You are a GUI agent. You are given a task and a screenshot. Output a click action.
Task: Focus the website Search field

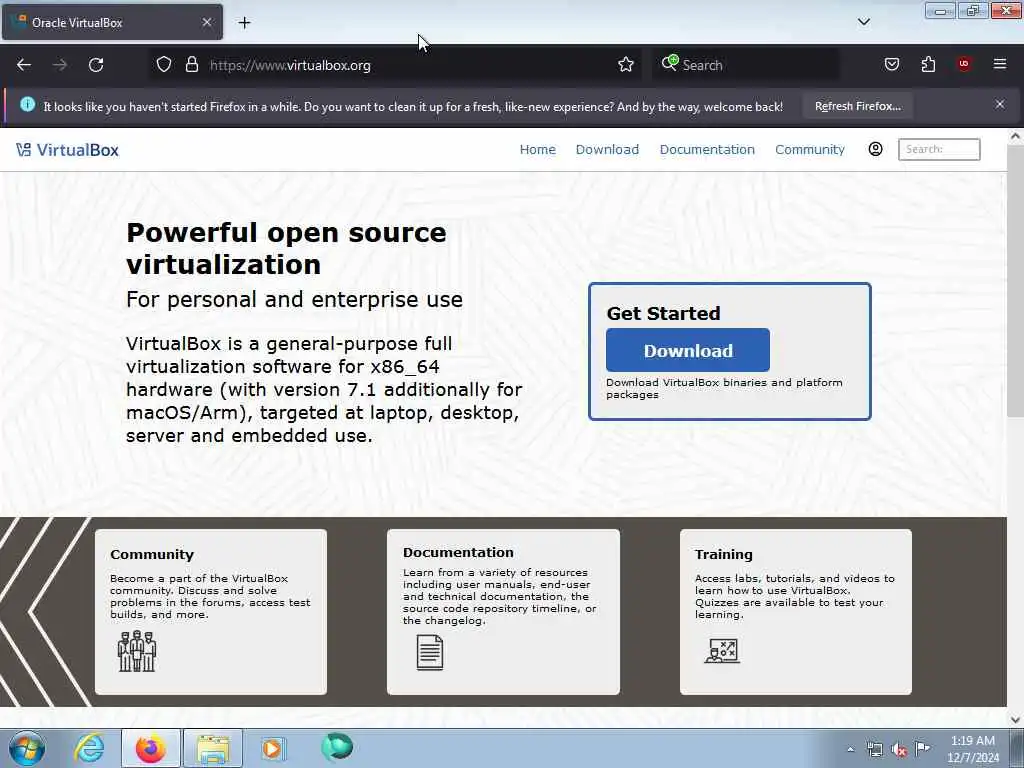939,149
